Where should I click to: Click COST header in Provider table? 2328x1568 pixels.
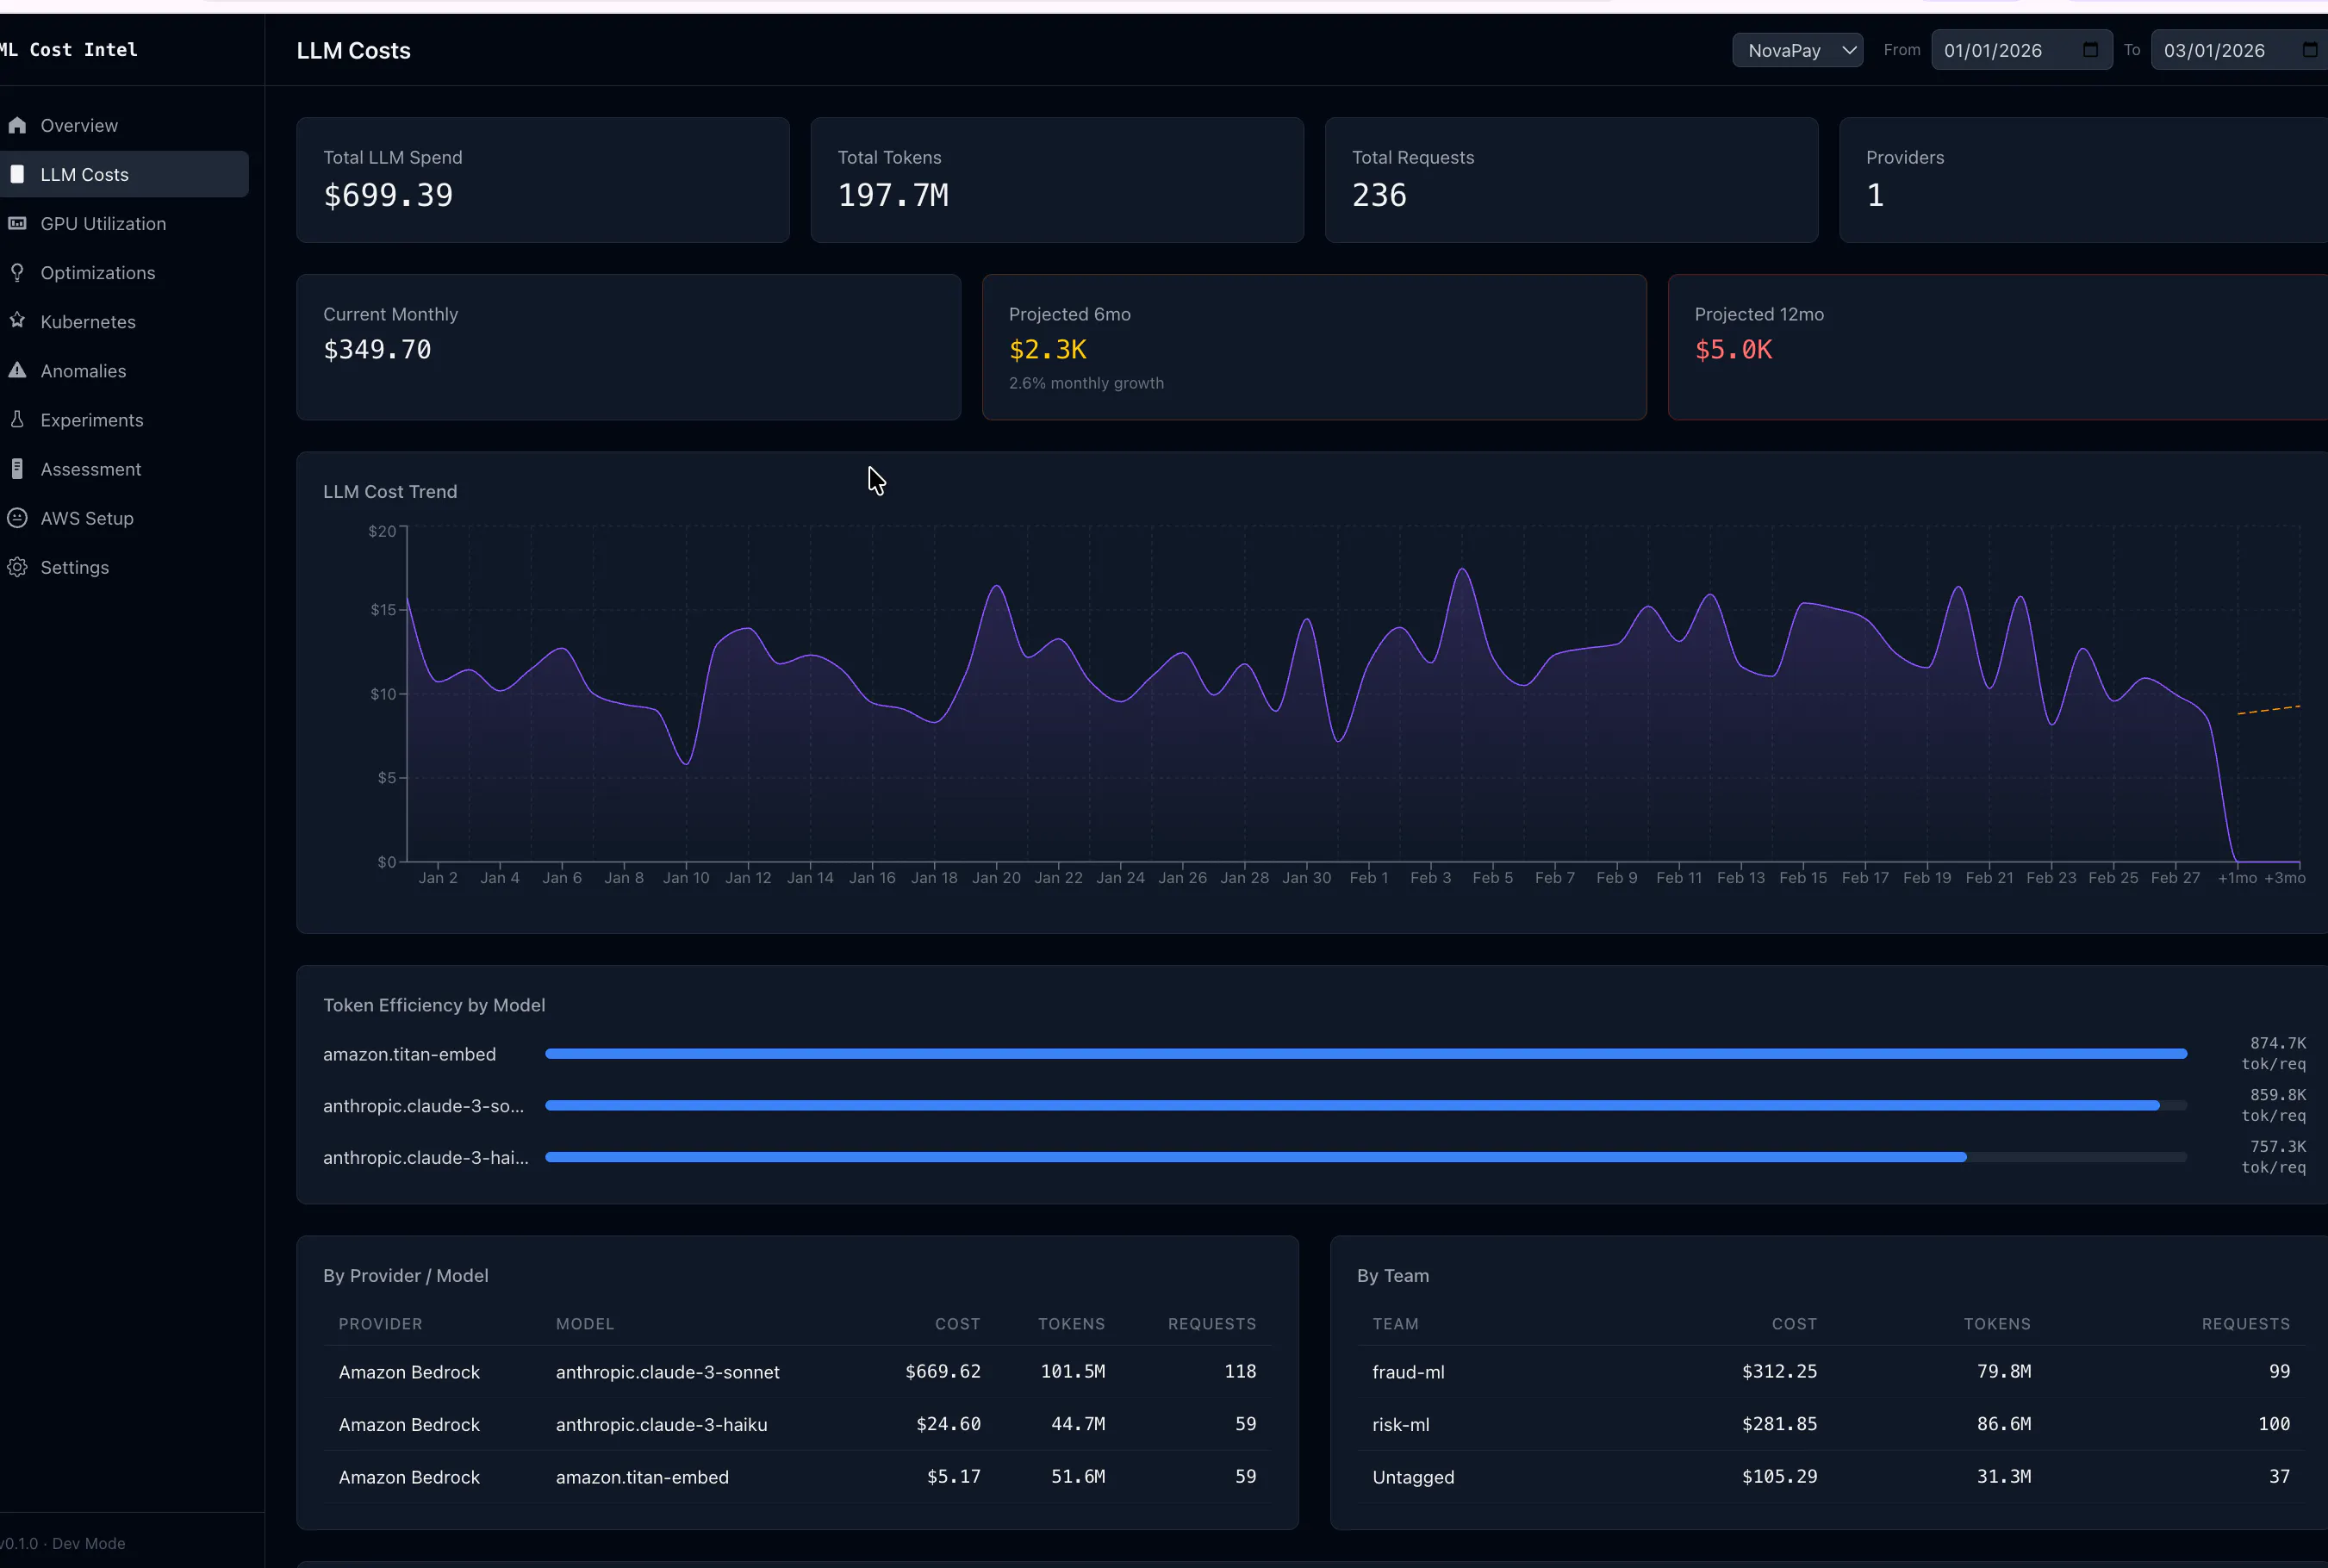point(957,1323)
